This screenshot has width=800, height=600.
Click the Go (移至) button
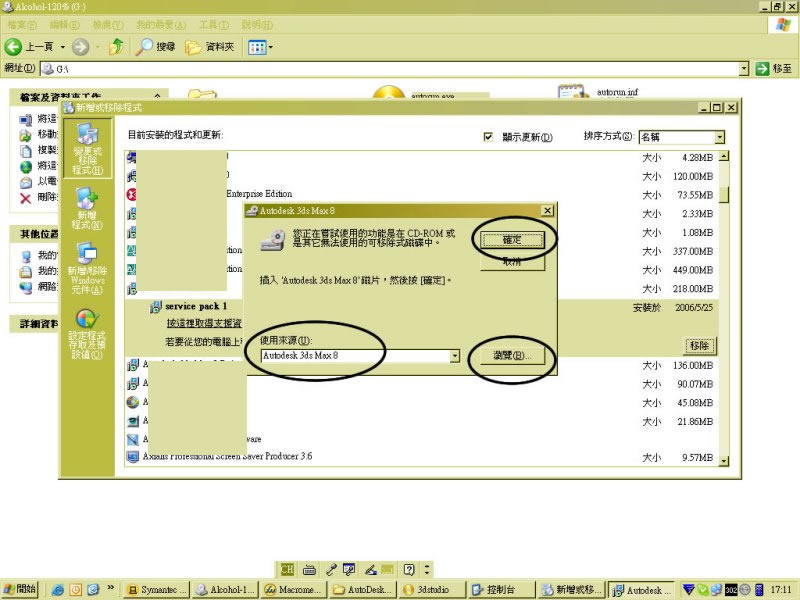[x=774, y=68]
